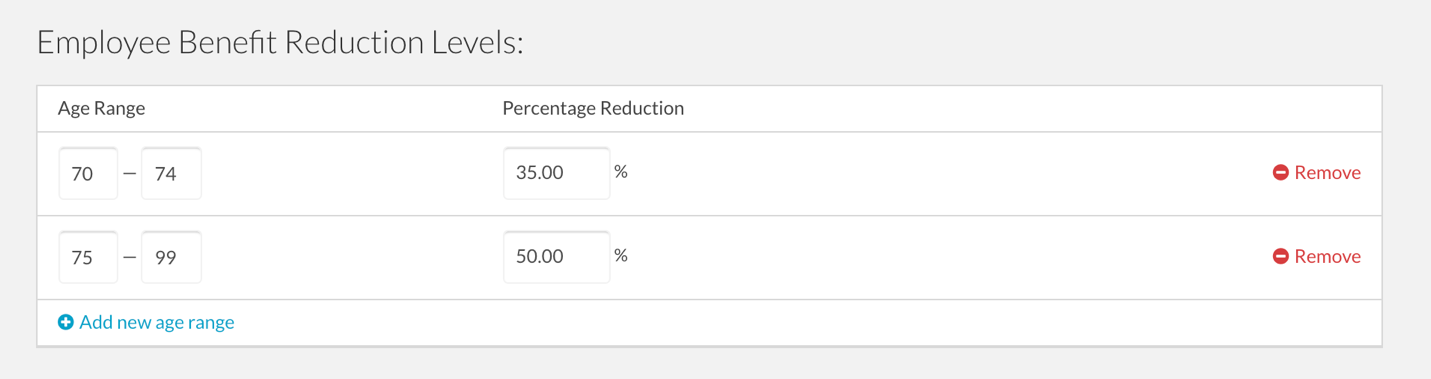Click the Percentage Reduction column header

593,108
